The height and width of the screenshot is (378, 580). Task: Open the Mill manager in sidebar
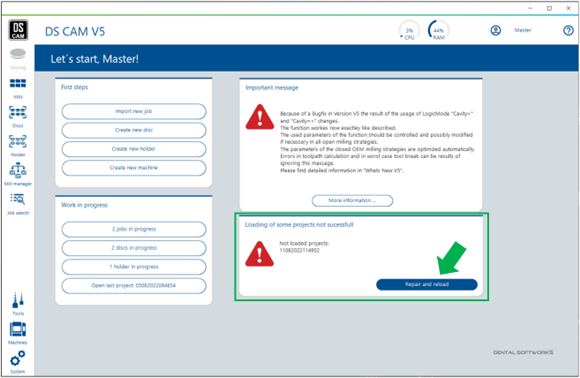tap(18, 175)
